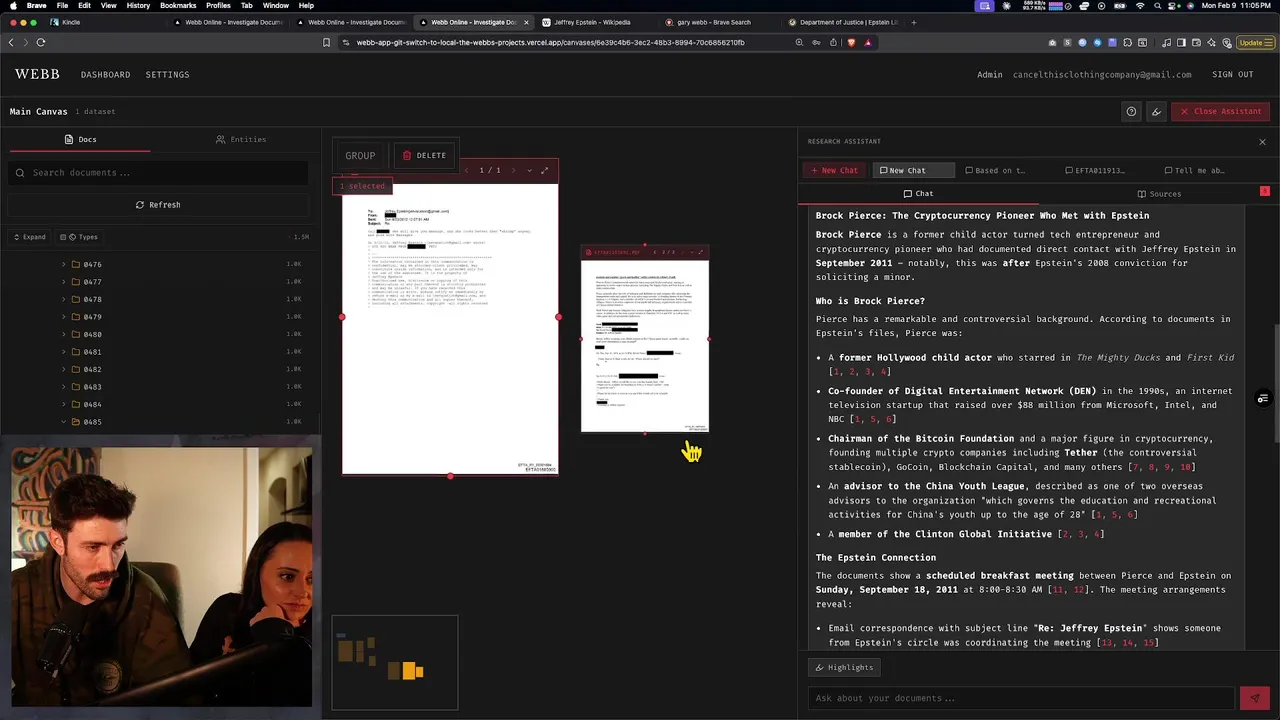Open the 'Based on t...' chat tab
Image resolution: width=1280 pixels, height=720 pixels.
coord(996,170)
